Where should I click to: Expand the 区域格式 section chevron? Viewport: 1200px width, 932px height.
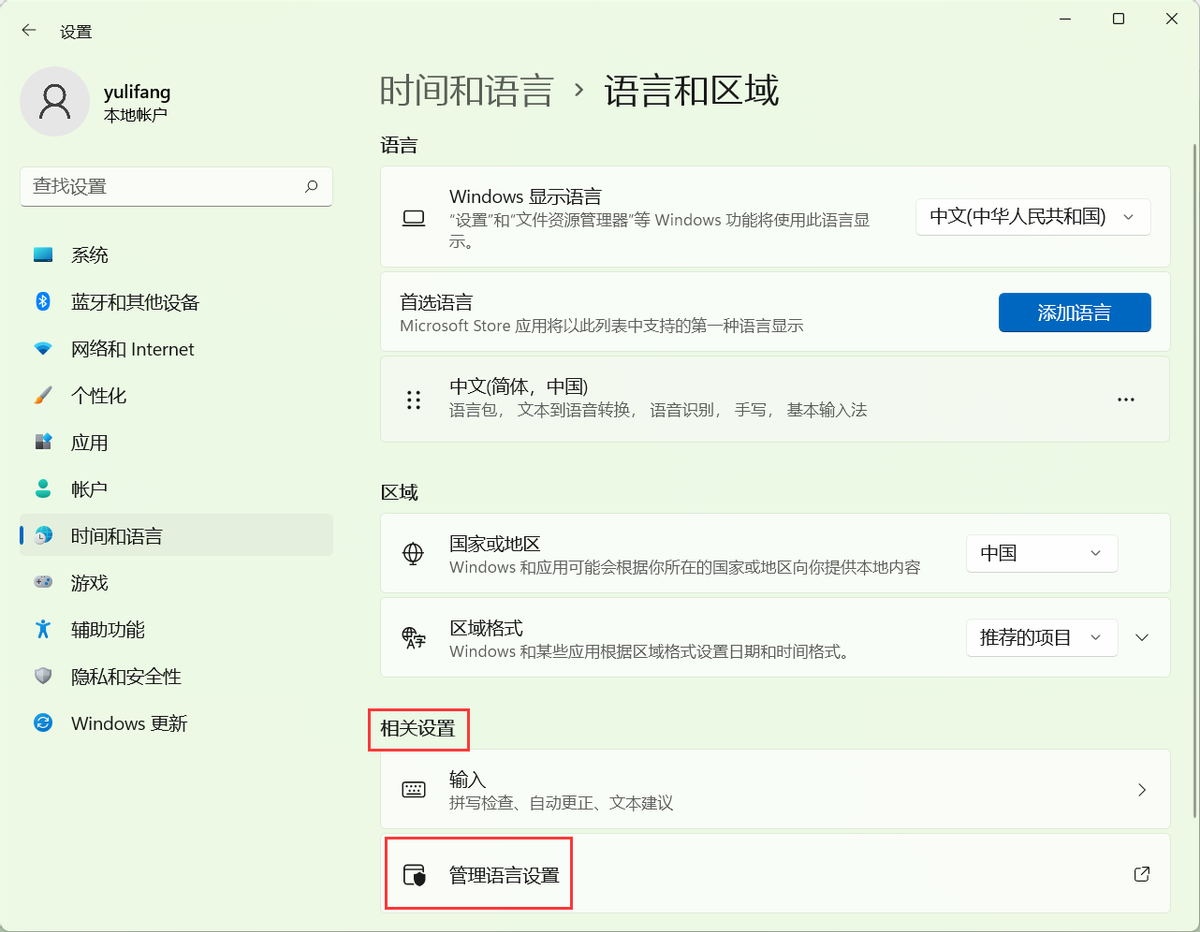1142,638
